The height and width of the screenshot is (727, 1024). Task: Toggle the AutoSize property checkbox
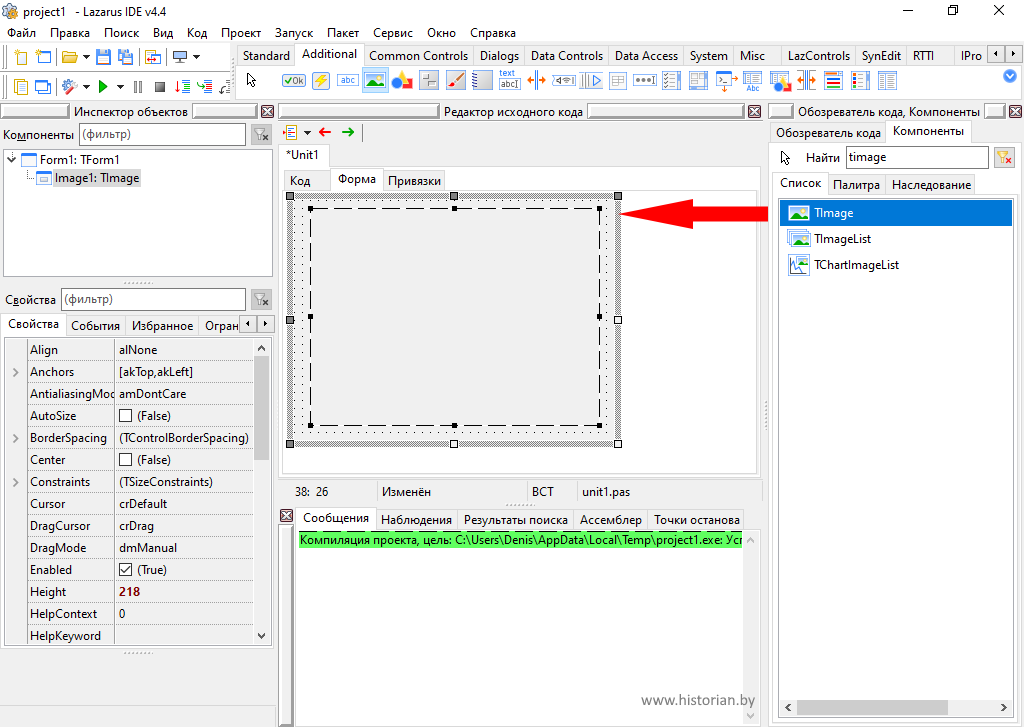coord(126,416)
